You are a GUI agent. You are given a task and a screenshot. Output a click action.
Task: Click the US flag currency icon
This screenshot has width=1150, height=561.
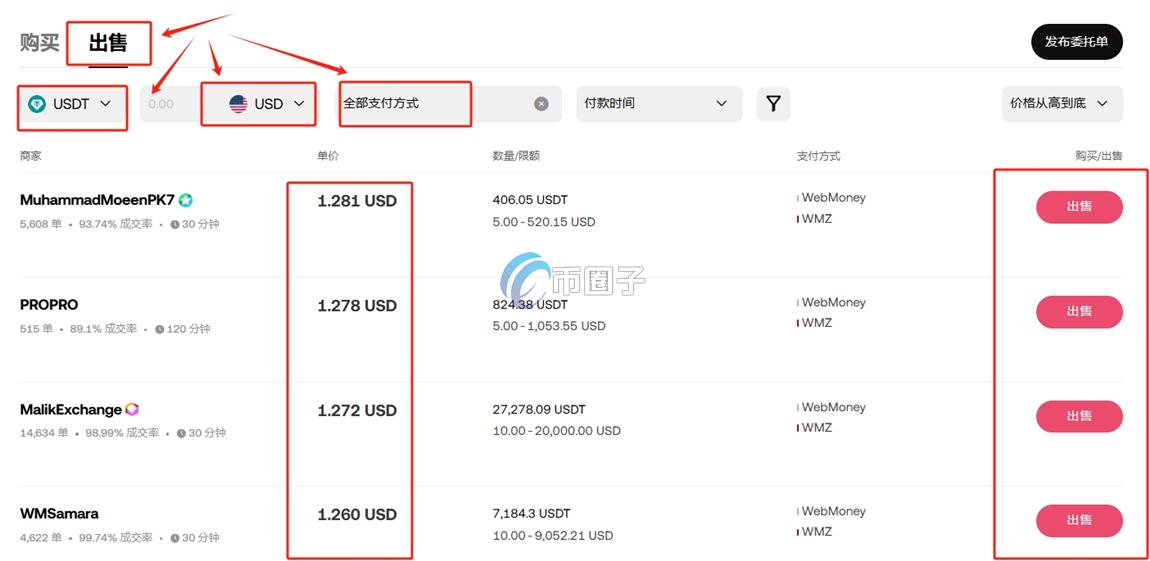[x=238, y=104]
